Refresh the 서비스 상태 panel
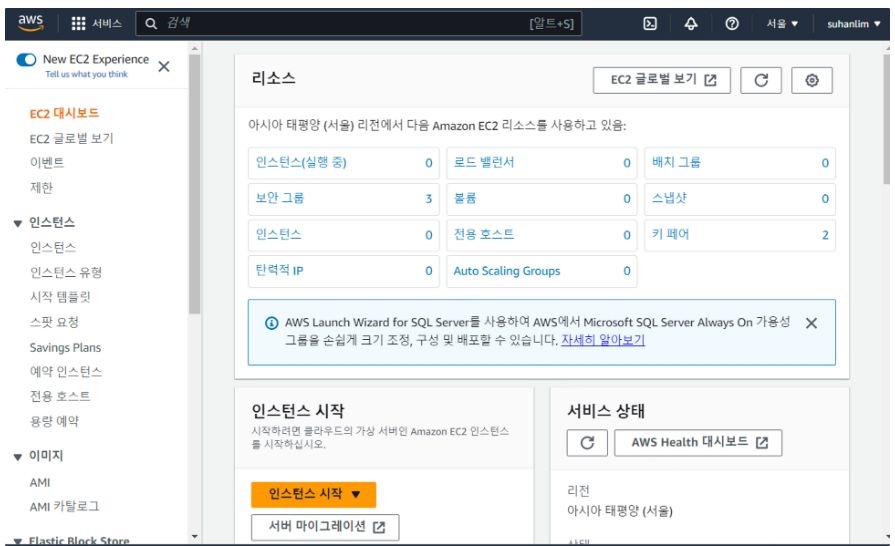Viewport: 895px width, 546px height. [x=587, y=443]
